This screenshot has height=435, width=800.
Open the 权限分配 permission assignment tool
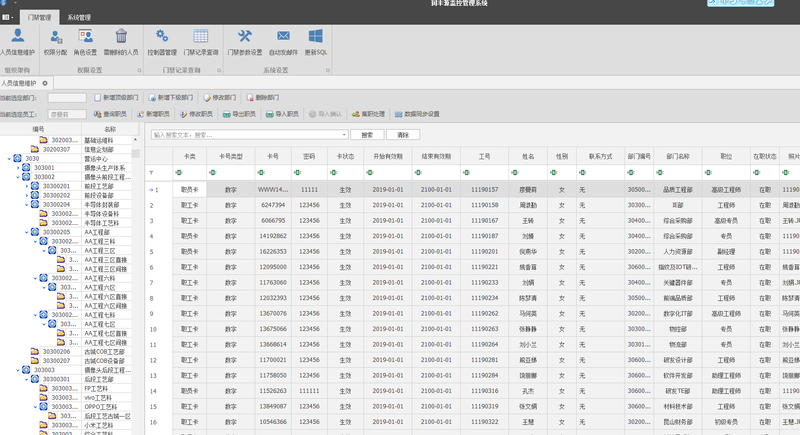pyautogui.click(x=55, y=42)
